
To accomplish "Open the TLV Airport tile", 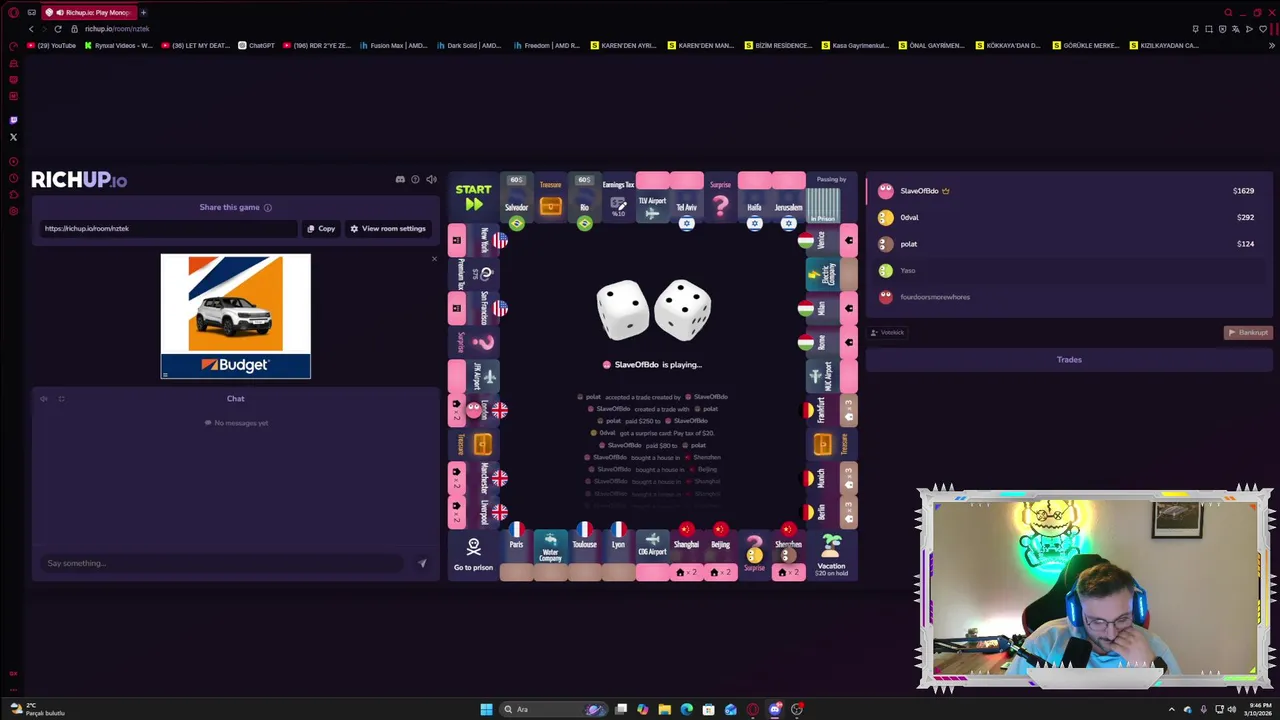I will (652, 198).
